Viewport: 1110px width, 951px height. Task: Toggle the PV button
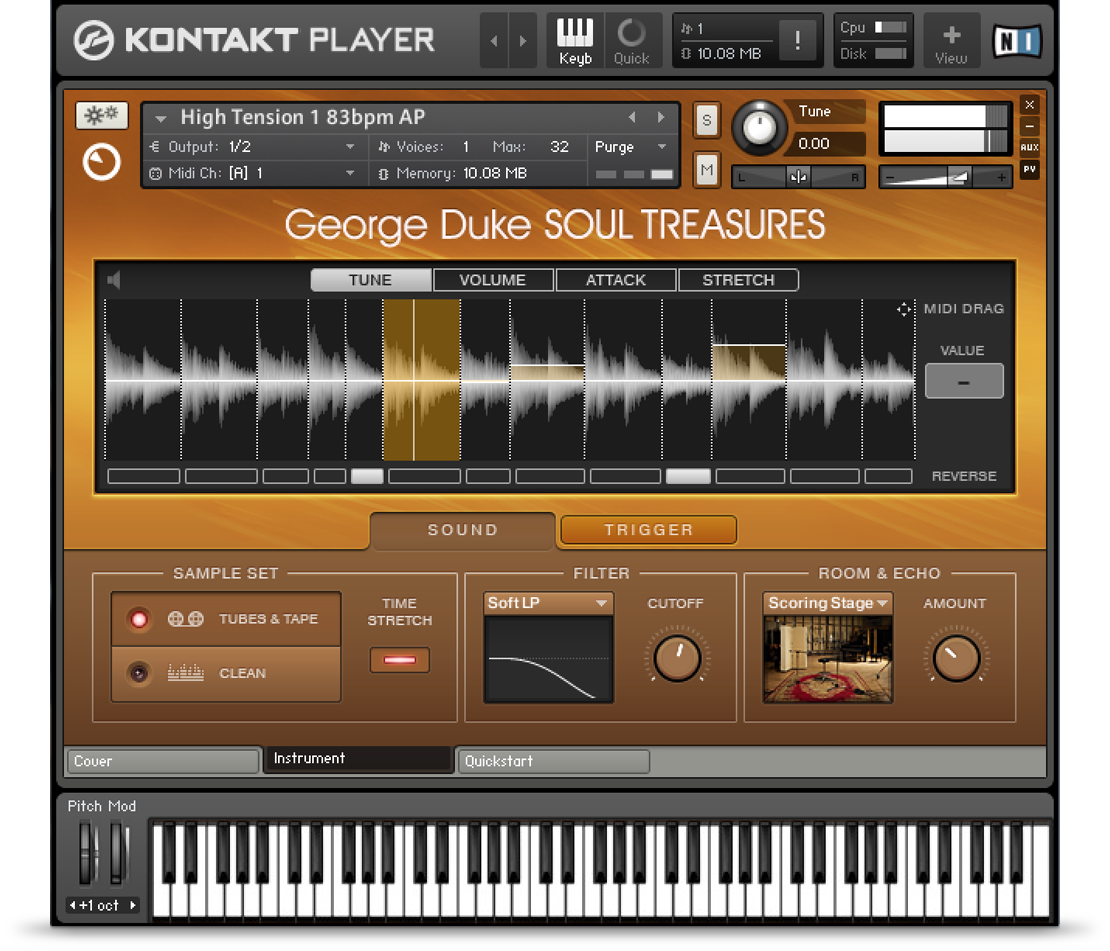pos(1029,169)
